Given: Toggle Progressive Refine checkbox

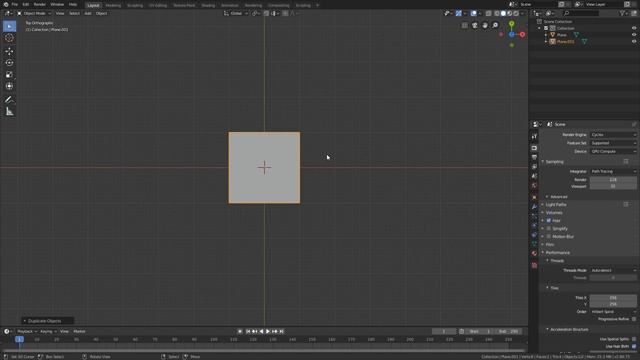Looking at the screenshot, I should [x=634, y=319].
